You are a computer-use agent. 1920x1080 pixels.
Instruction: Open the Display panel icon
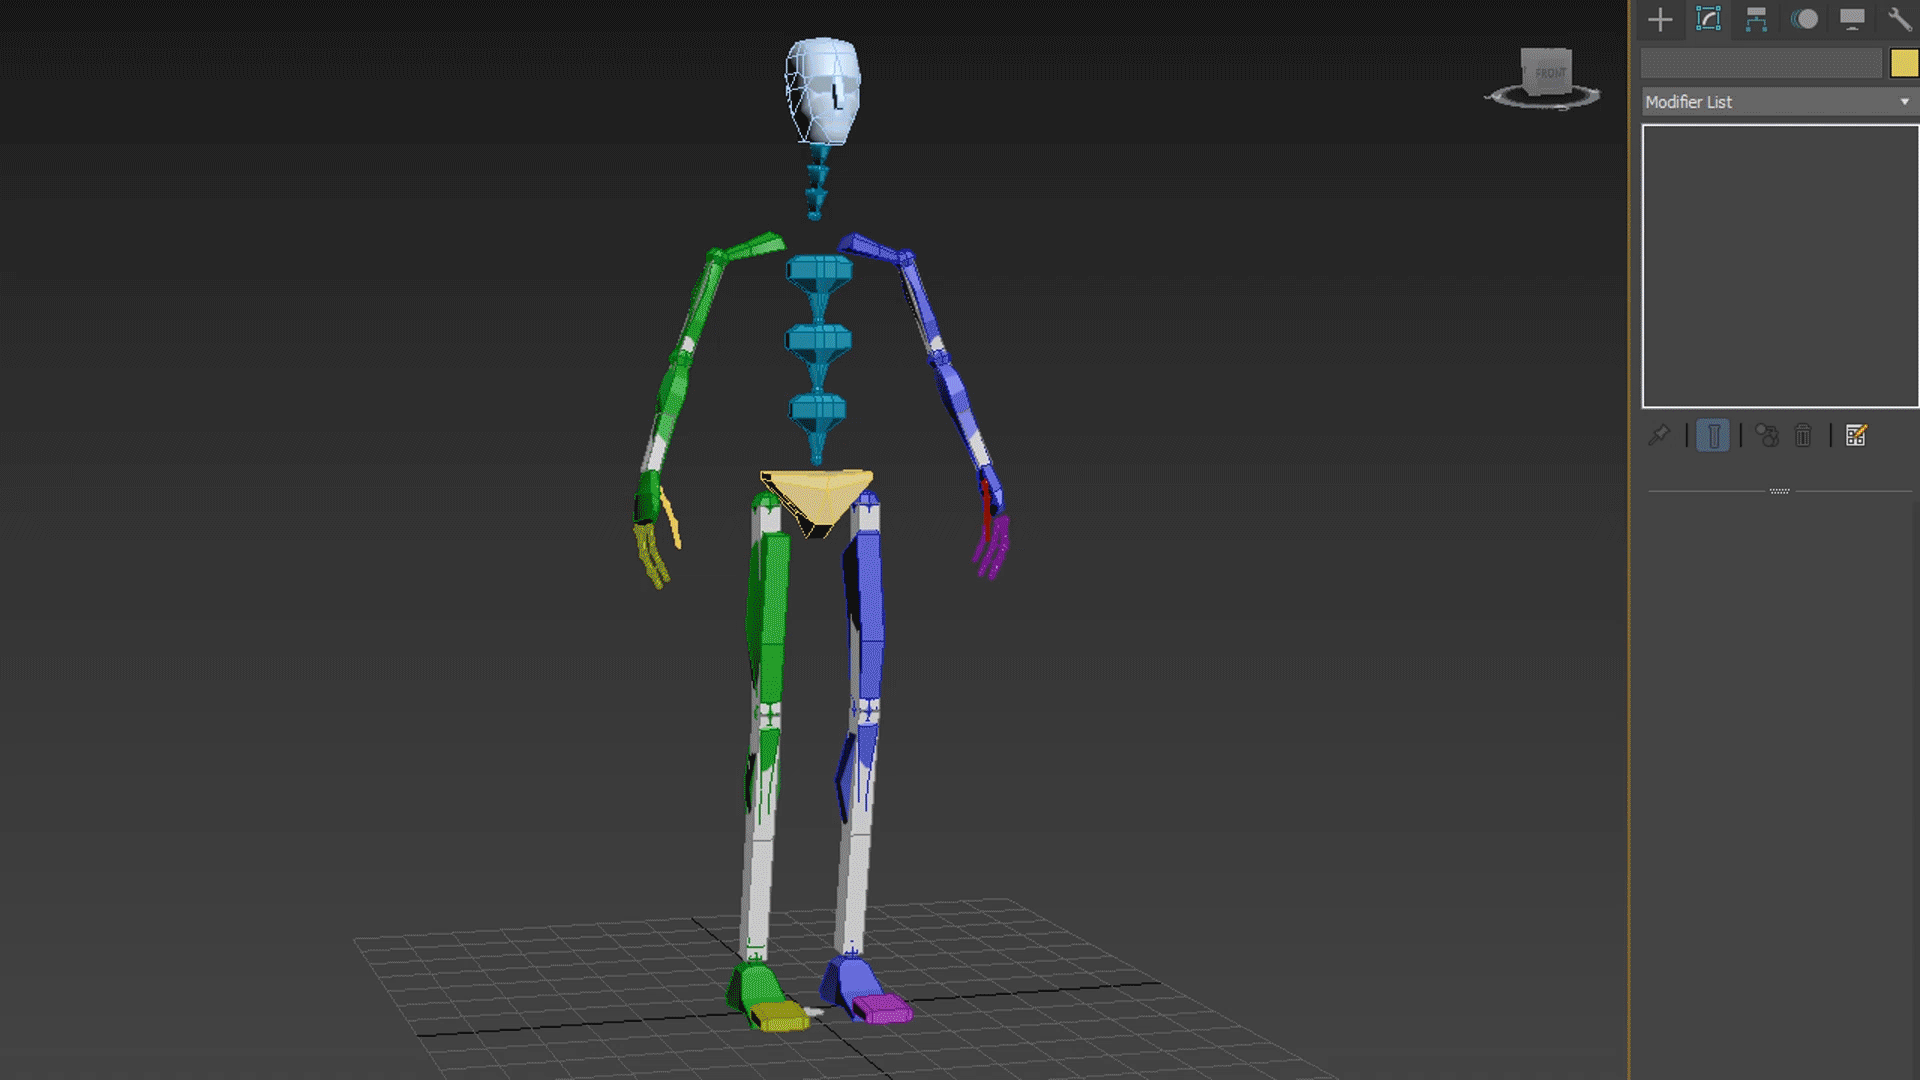point(1852,19)
